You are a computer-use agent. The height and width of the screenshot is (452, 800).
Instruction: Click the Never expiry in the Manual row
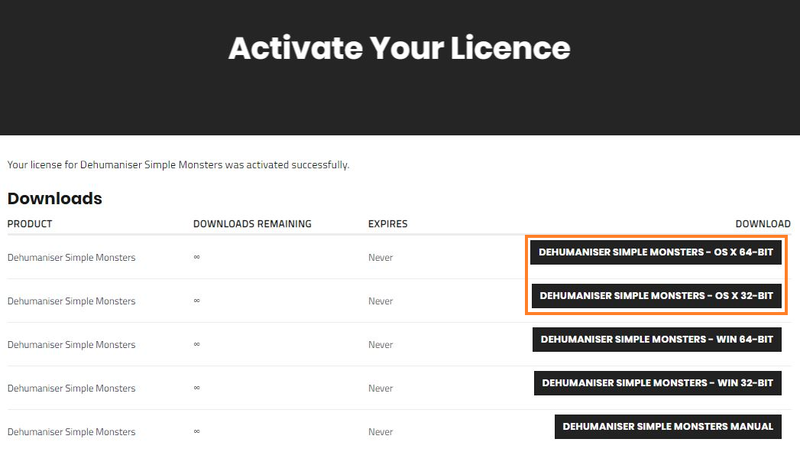click(x=380, y=432)
